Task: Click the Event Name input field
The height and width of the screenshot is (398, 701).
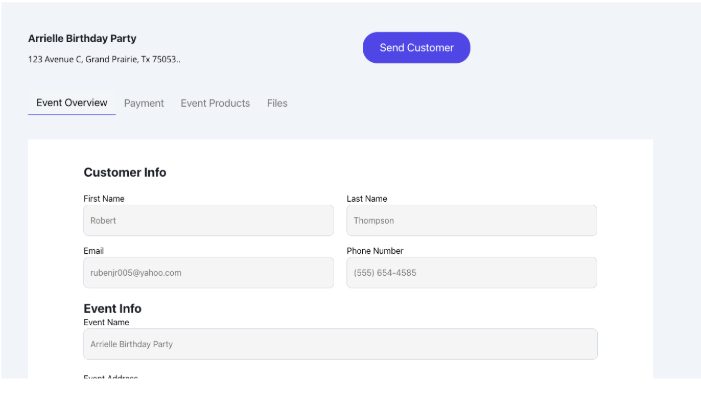Action: coord(340,344)
